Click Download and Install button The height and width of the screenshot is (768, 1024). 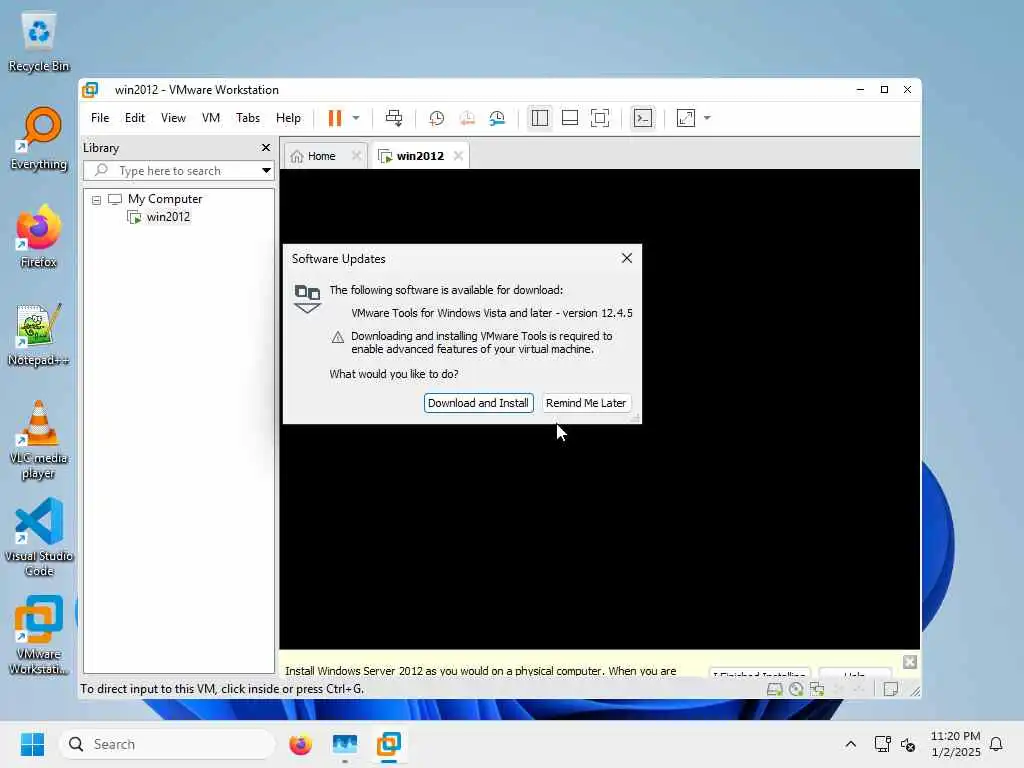[478, 403]
